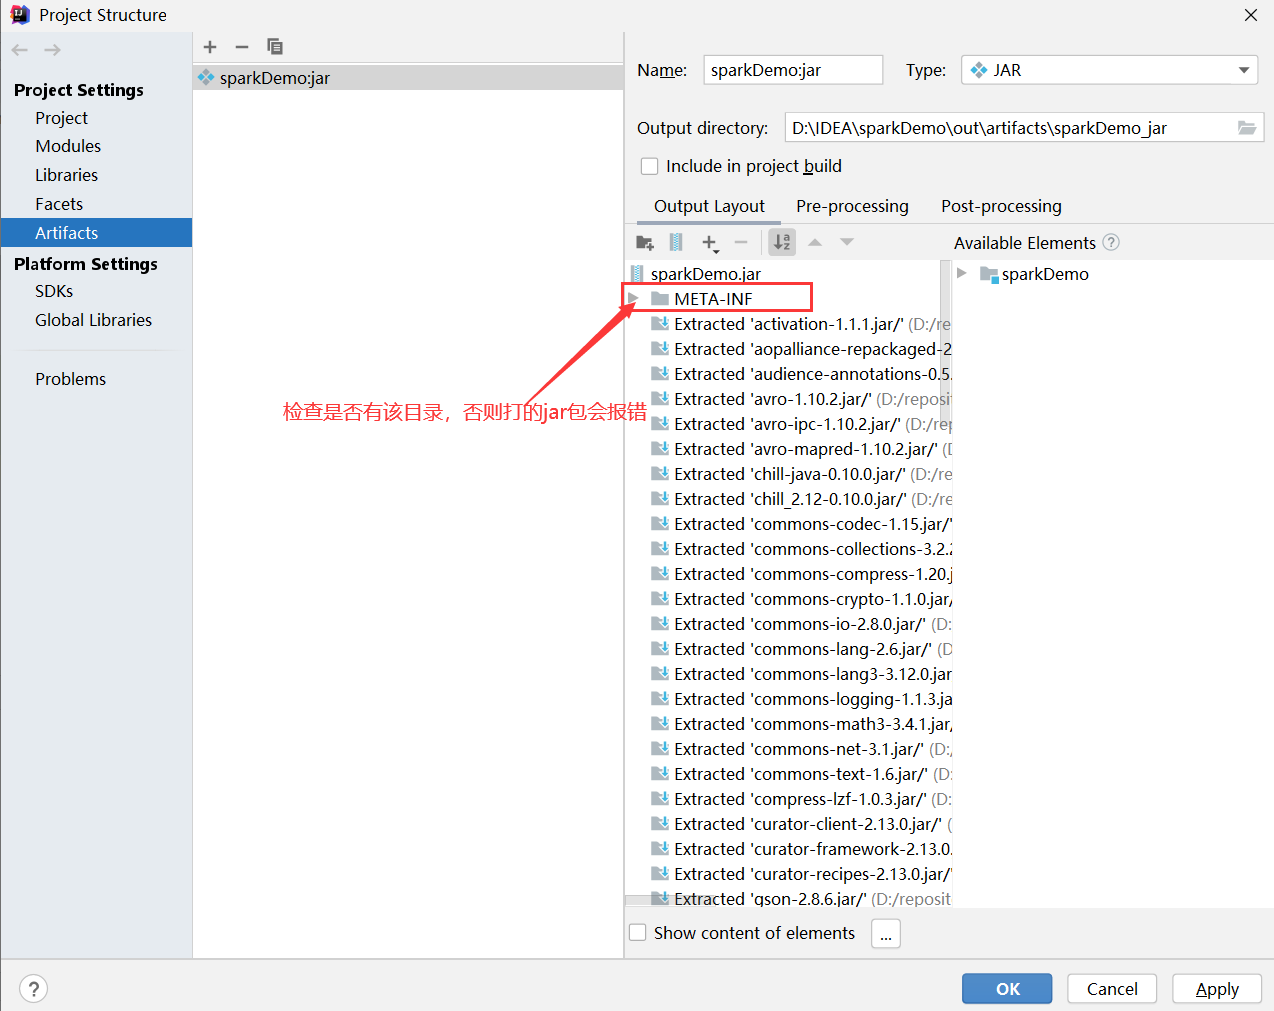Switch to the Pre-processing tab

pyautogui.click(x=852, y=206)
